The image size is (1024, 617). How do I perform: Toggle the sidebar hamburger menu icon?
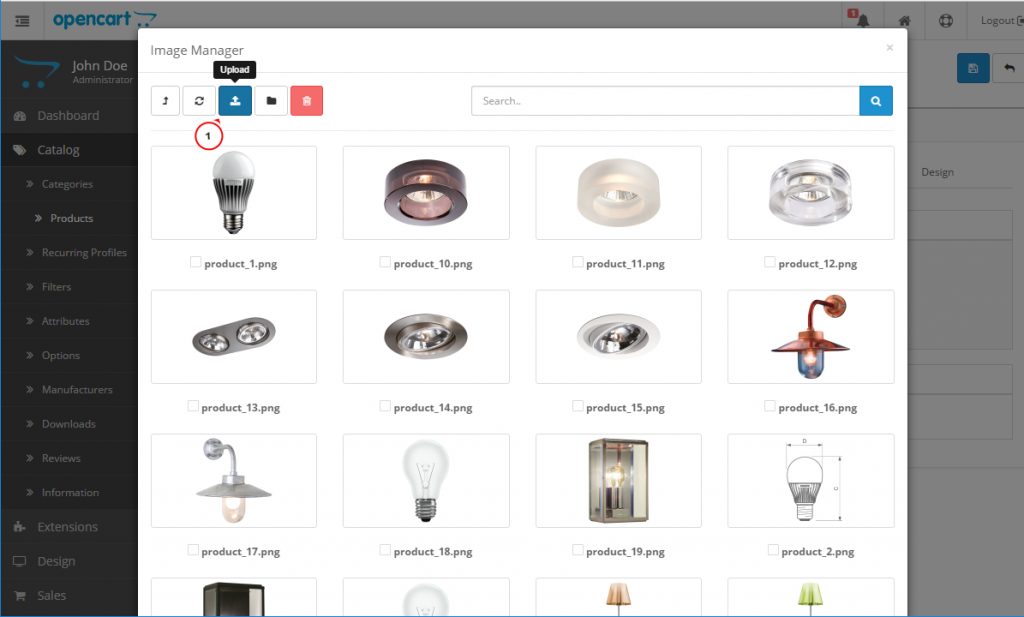tap(22, 21)
